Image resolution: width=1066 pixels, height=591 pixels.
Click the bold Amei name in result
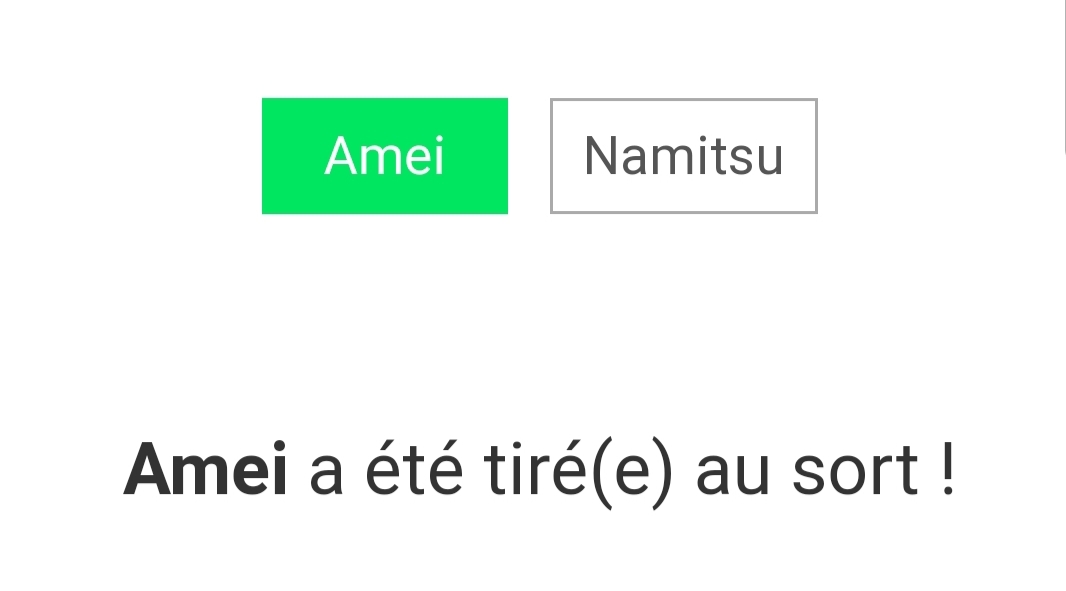coord(205,470)
